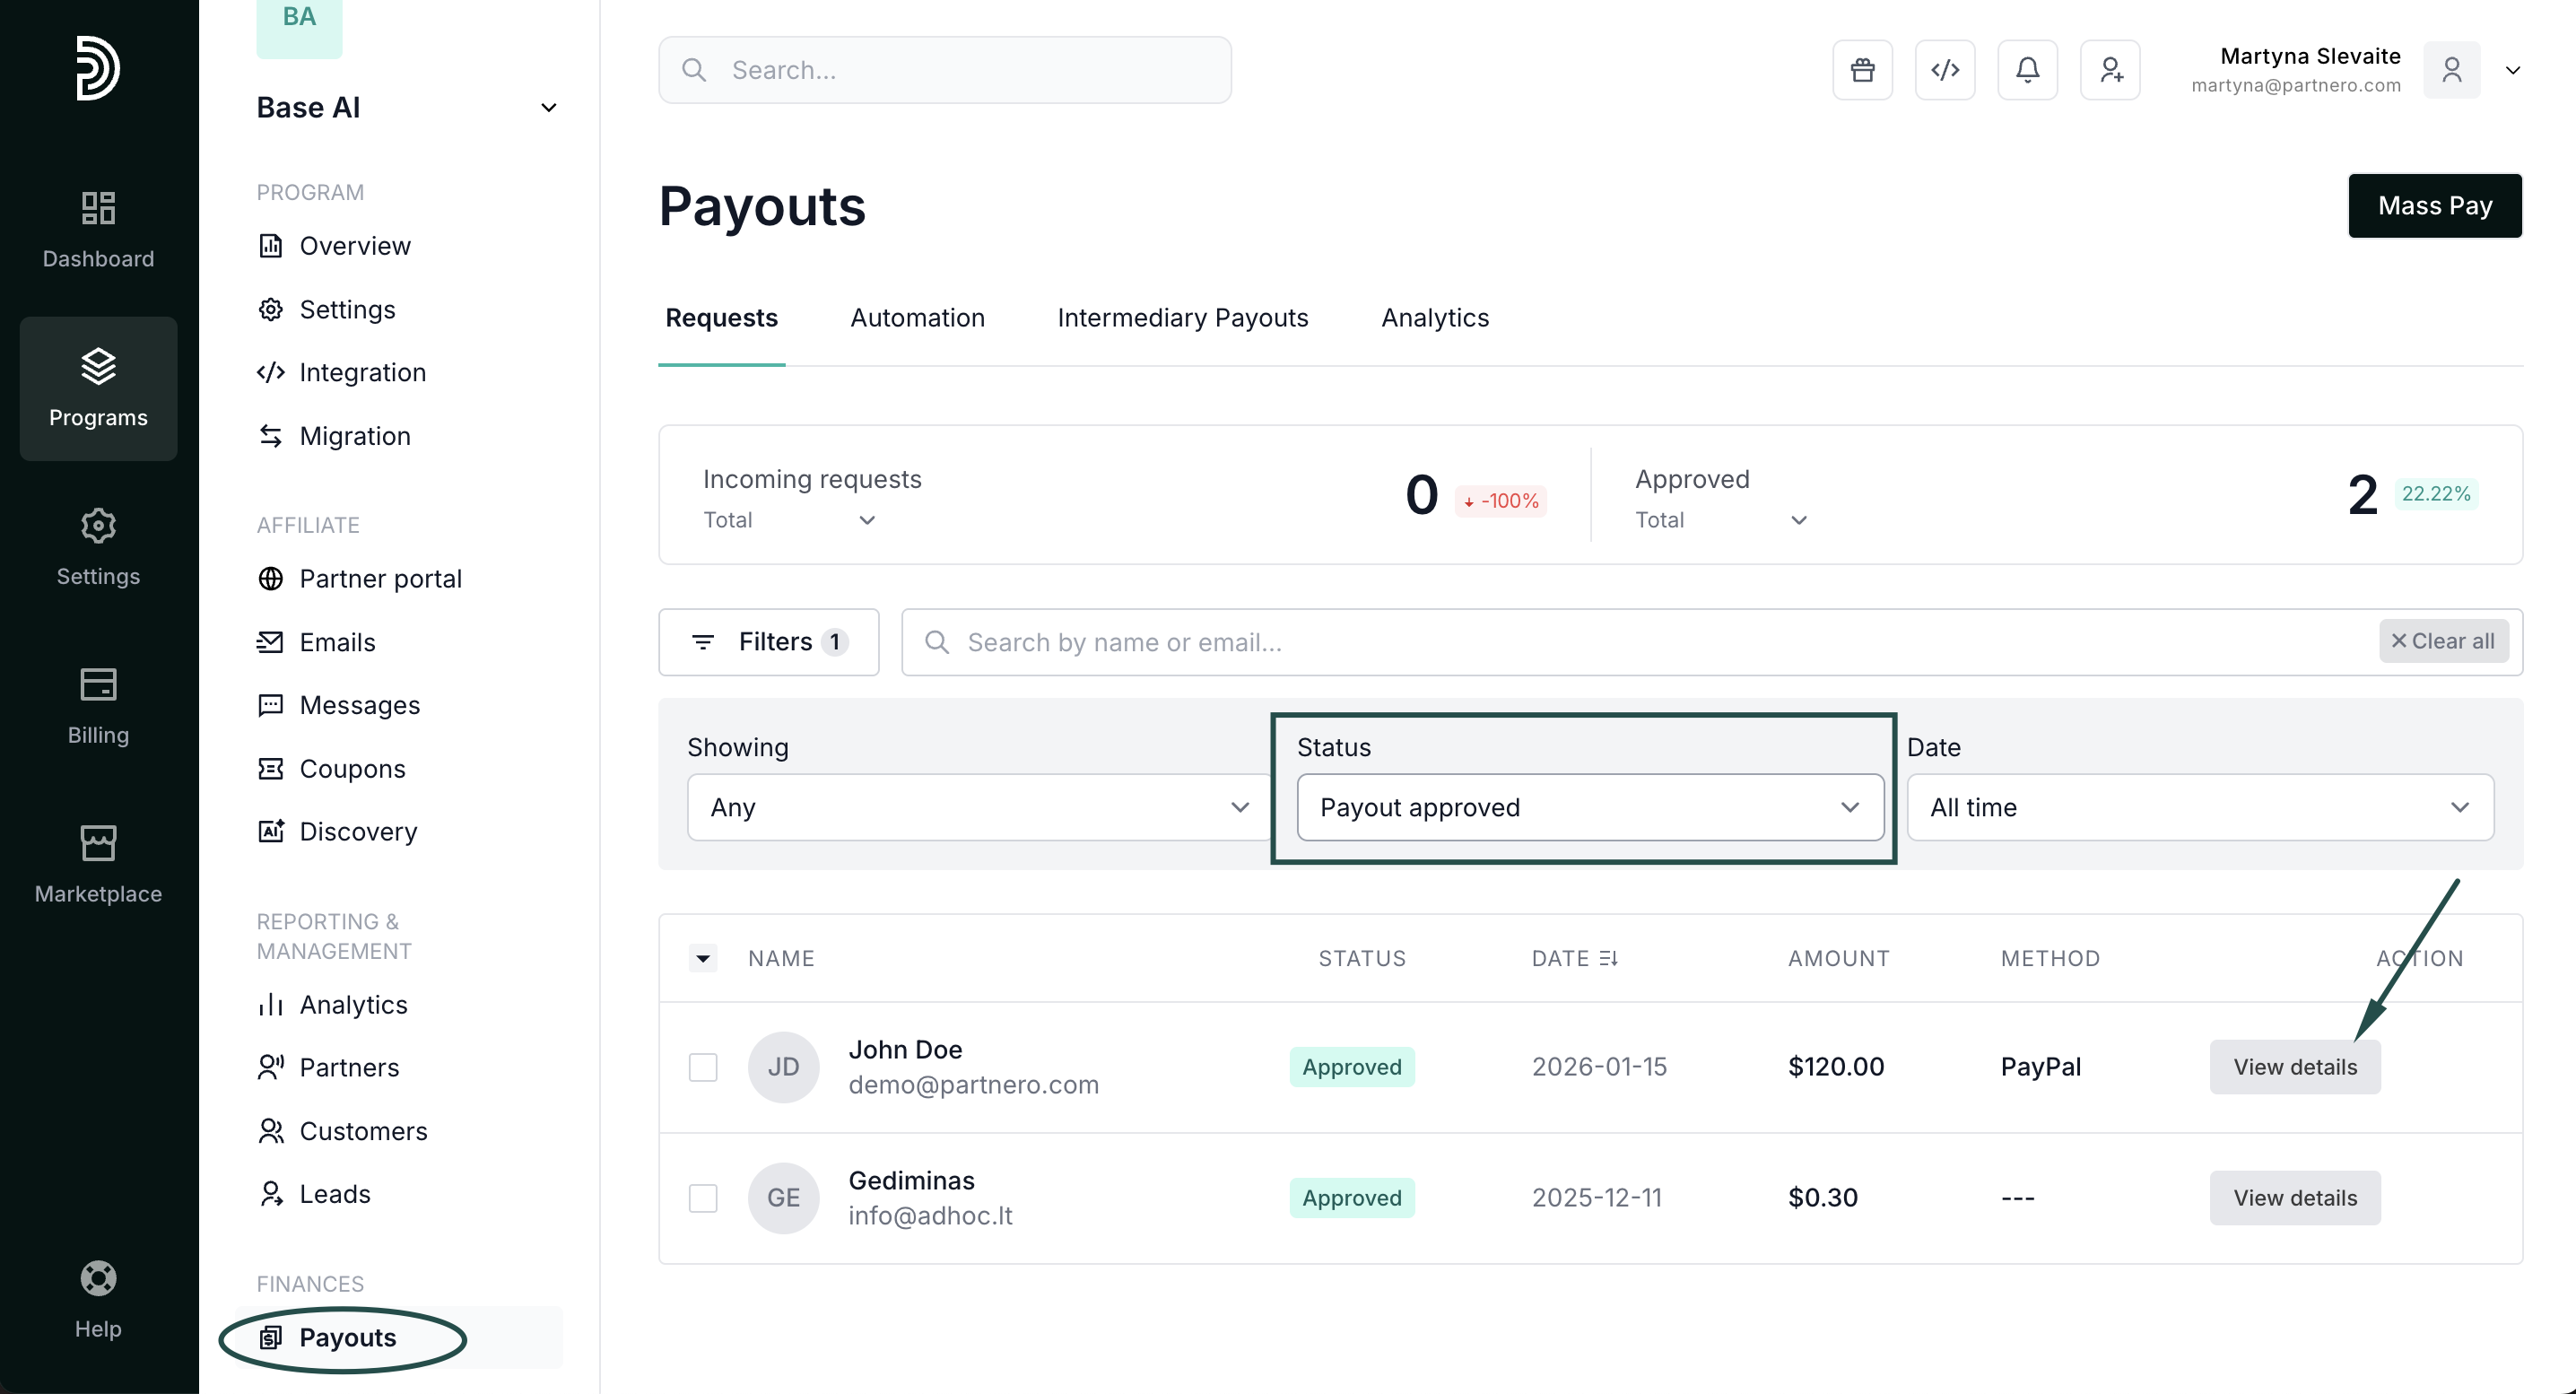Toggle the select-all checkbox in the table header

tap(703, 958)
